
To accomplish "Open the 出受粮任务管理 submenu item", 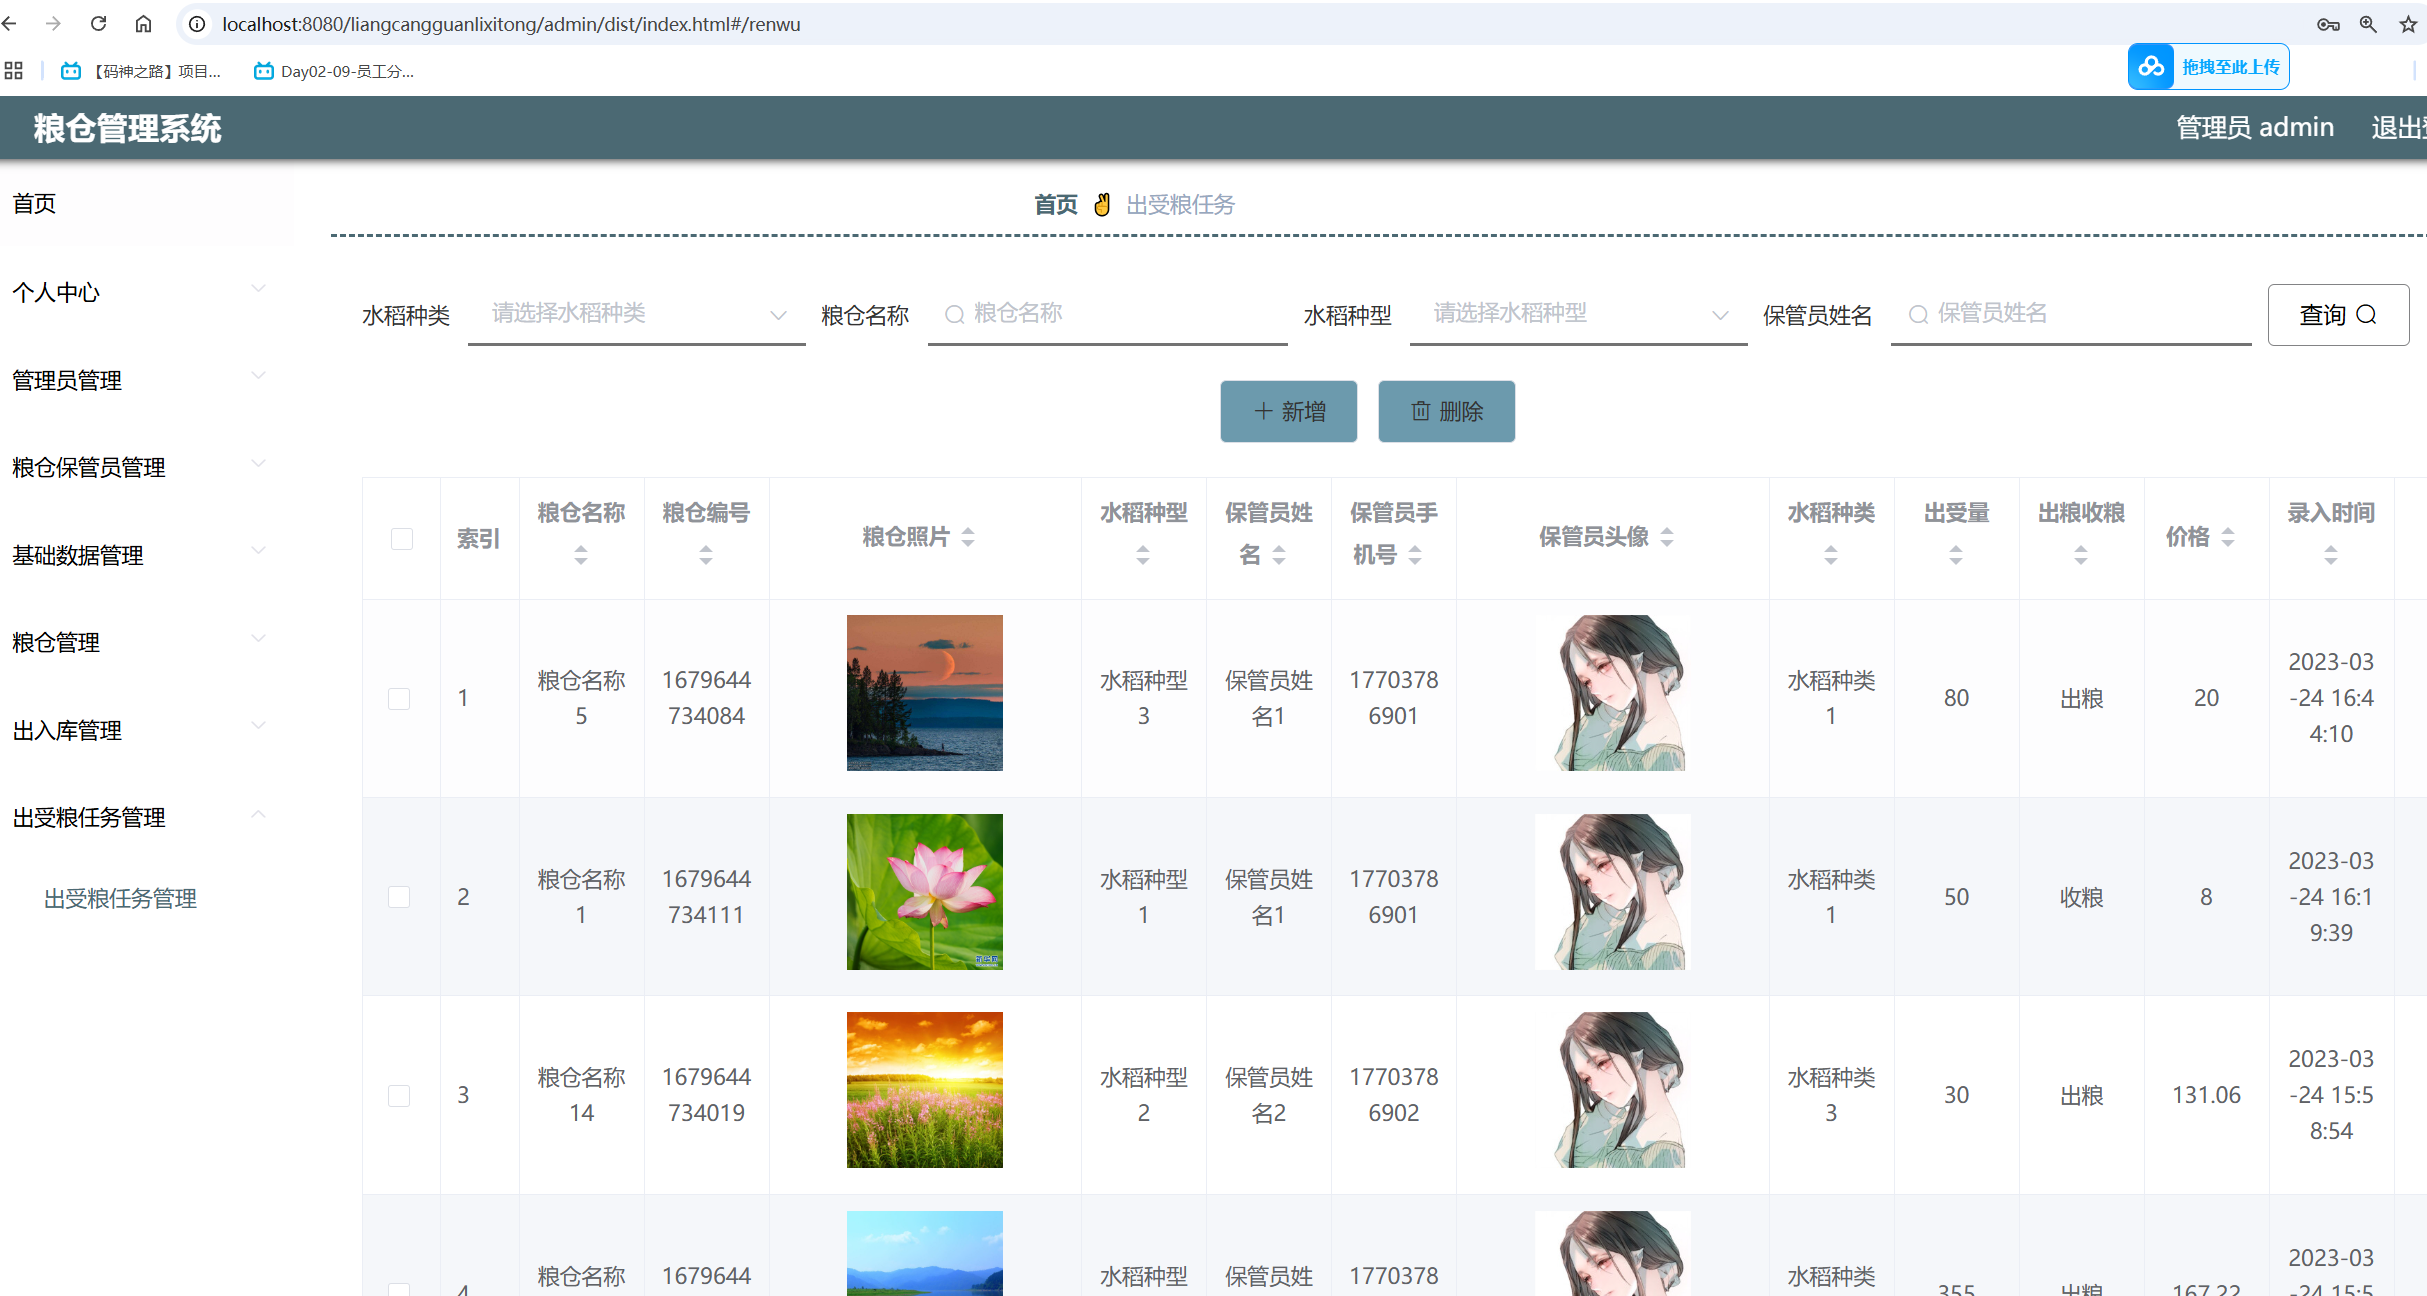I will pos(120,898).
